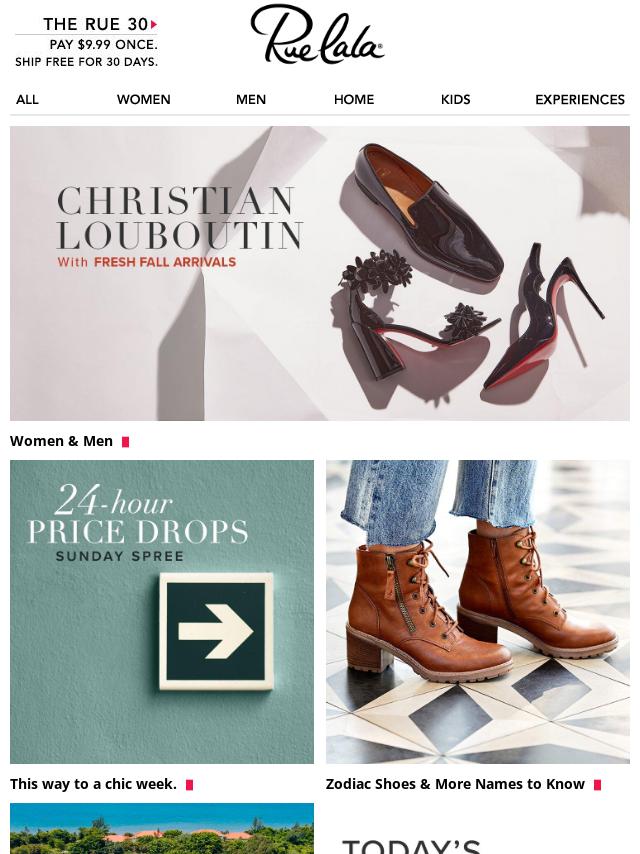Viewport: 640px width, 854px height.
Task: Open the All category tab
Action: coord(27,100)
